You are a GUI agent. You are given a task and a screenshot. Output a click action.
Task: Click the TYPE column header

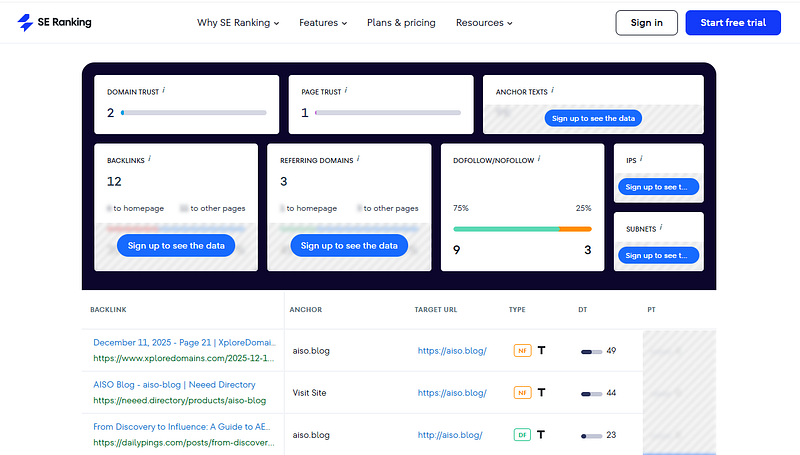[x=517, y=310]
